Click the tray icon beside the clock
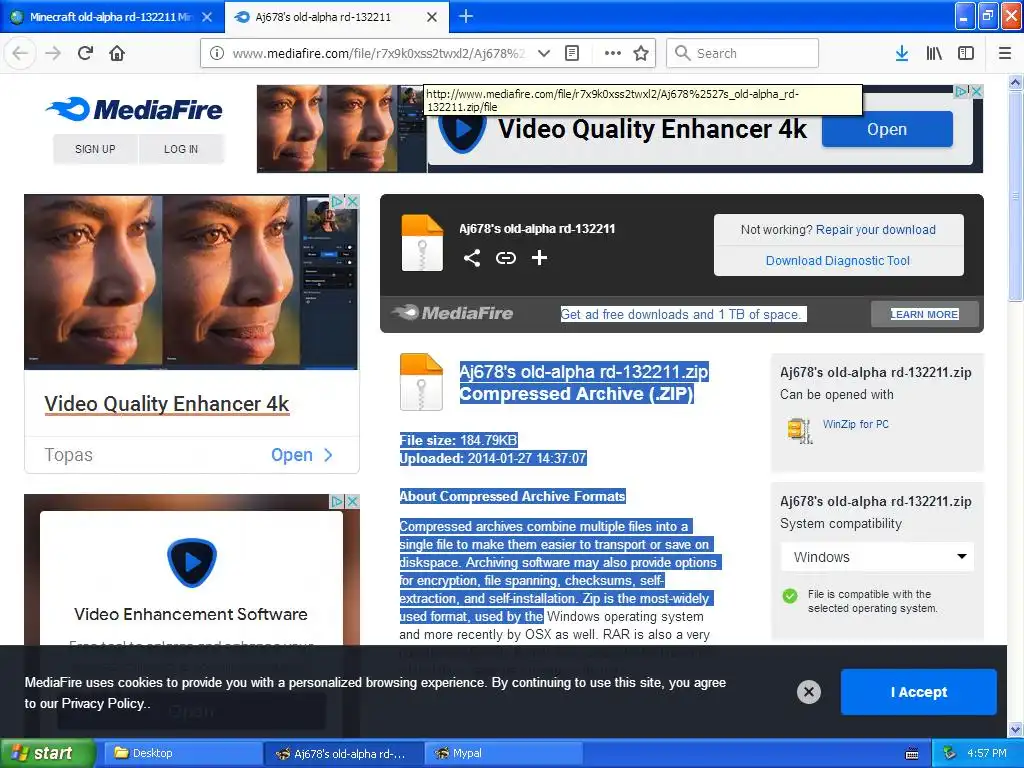The height and width of the screenshot is (768, 1024). pos(950,753)
